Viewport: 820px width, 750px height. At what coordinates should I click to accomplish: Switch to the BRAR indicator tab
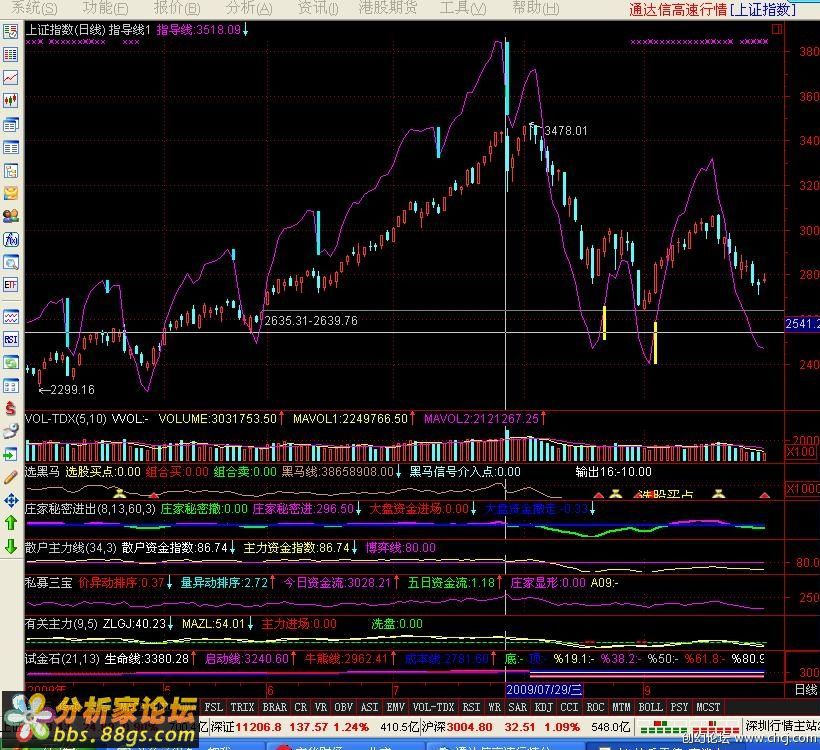click(x=275, y=707)
